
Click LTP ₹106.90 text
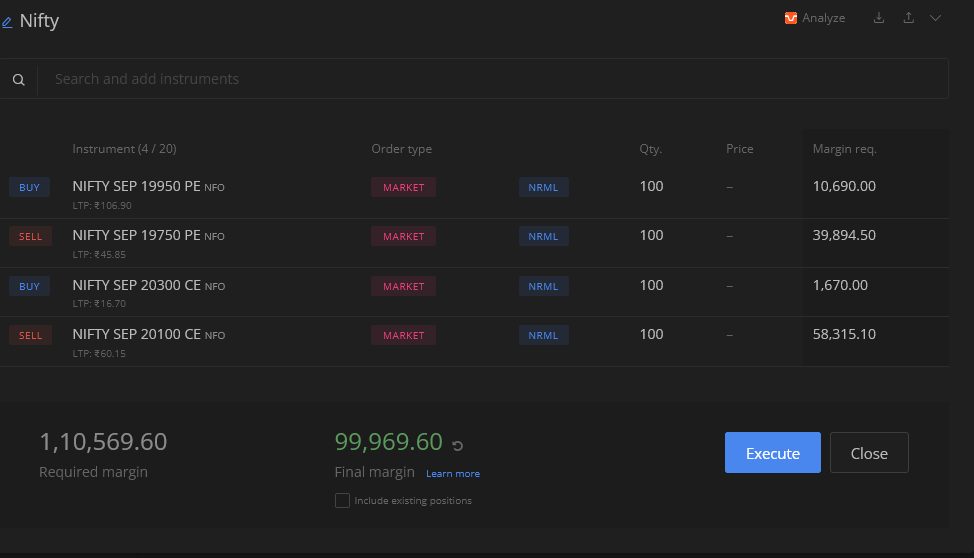pos(102,206)
